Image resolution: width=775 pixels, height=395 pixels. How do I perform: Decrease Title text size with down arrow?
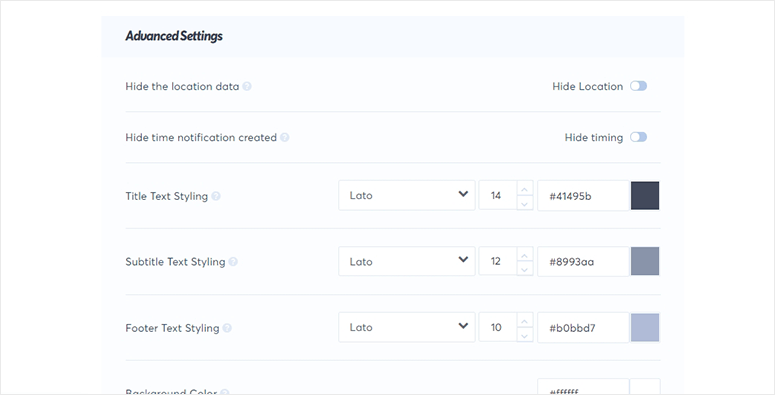(x=524, y=203)
